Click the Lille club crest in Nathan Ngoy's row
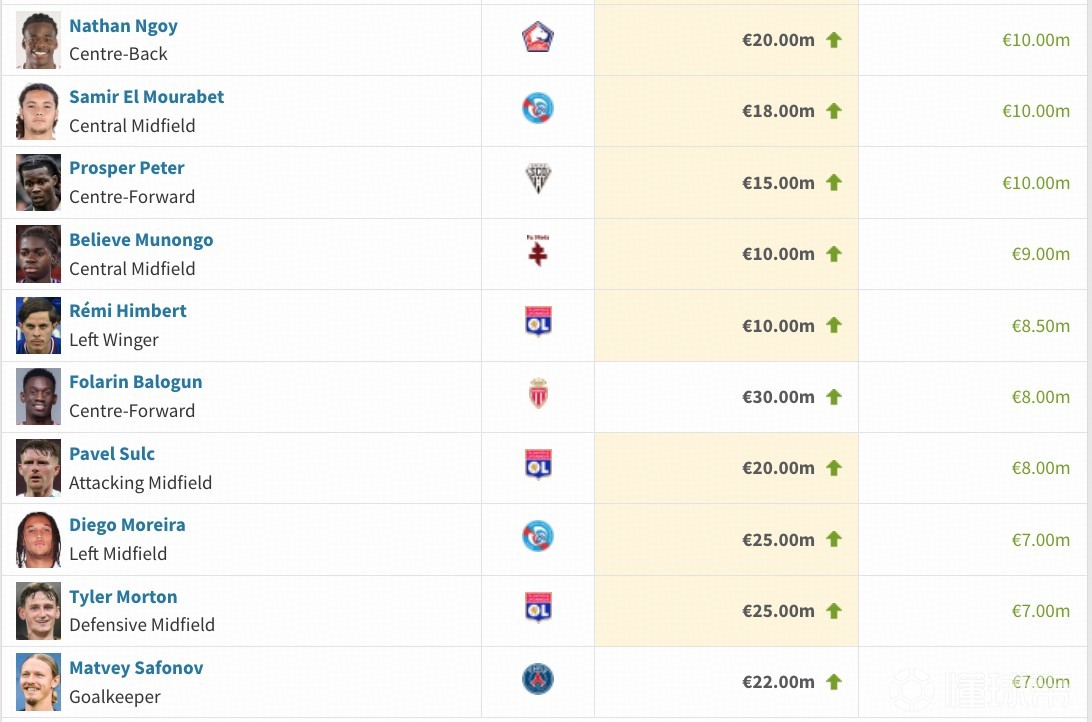Image resolution: width=1092 pixels, height=722 pixels. coord(538,38)
